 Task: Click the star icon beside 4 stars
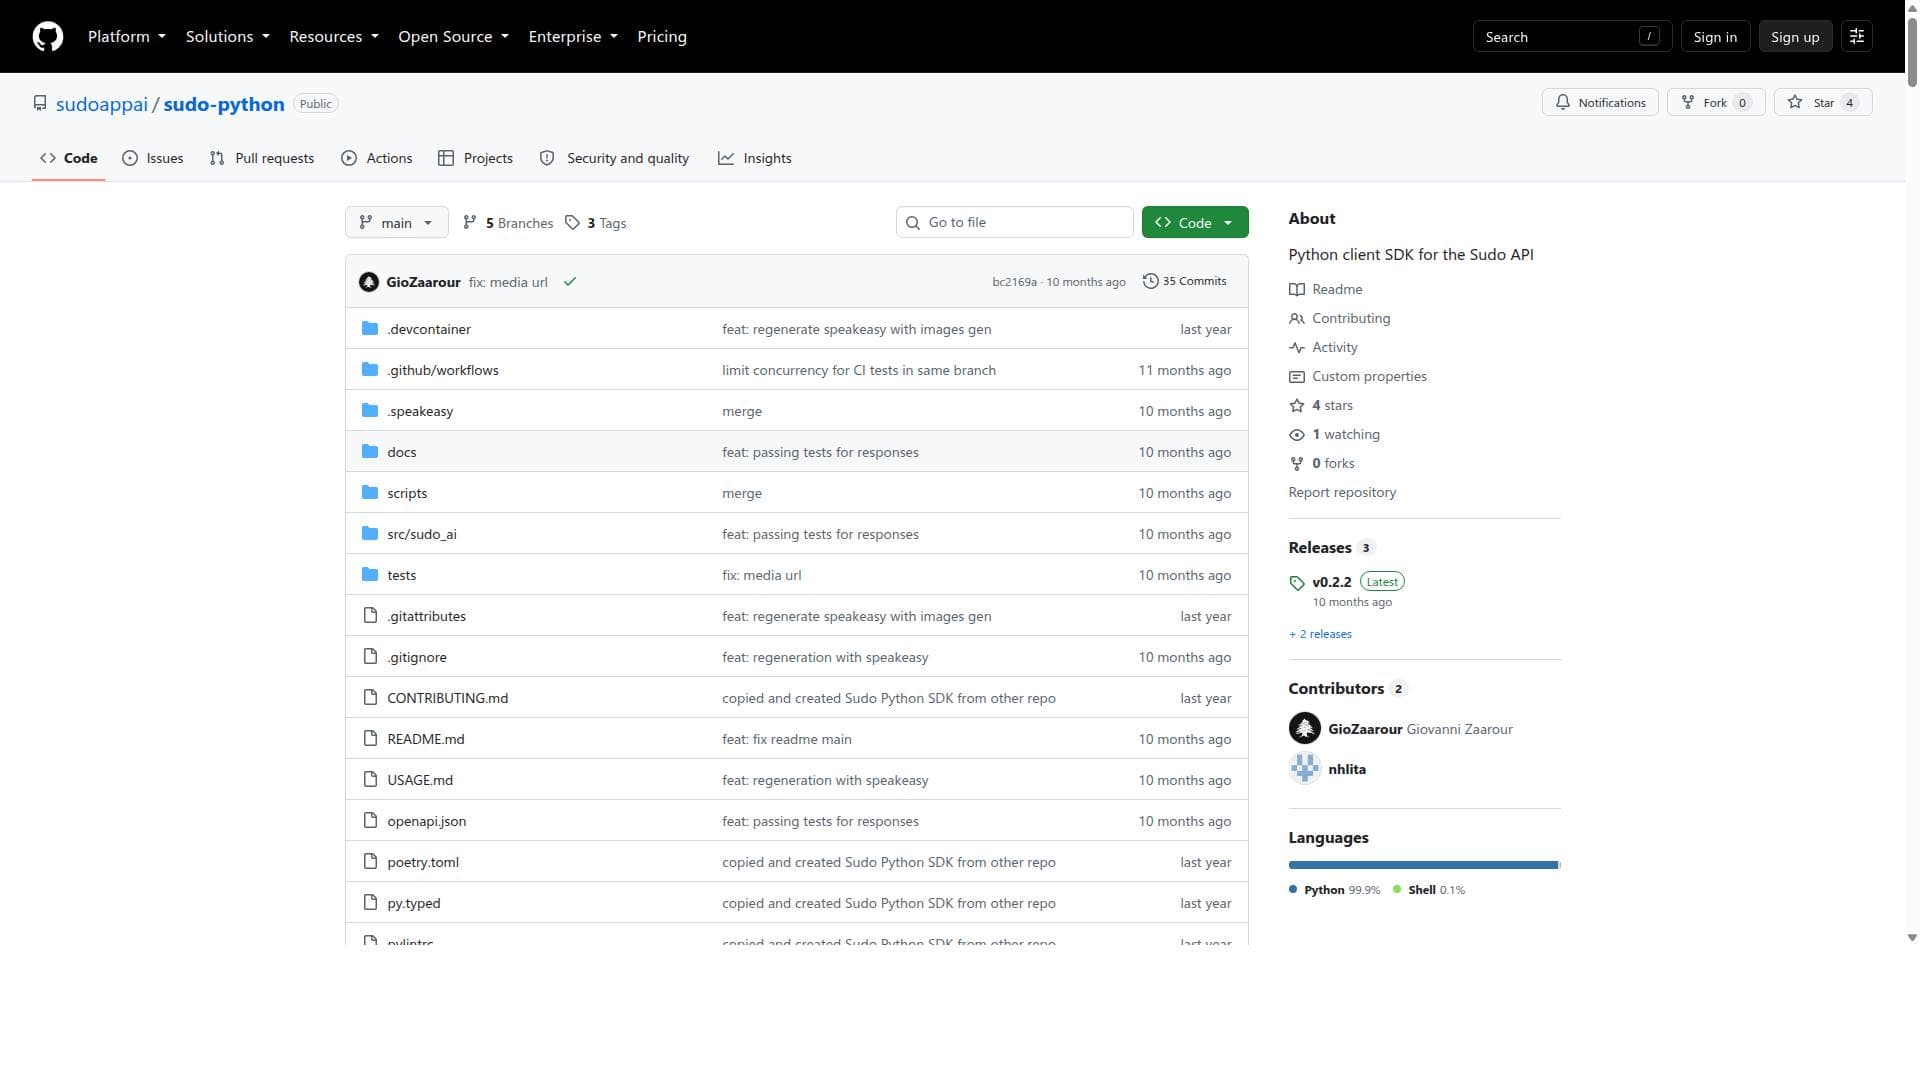pos(1297,406)
